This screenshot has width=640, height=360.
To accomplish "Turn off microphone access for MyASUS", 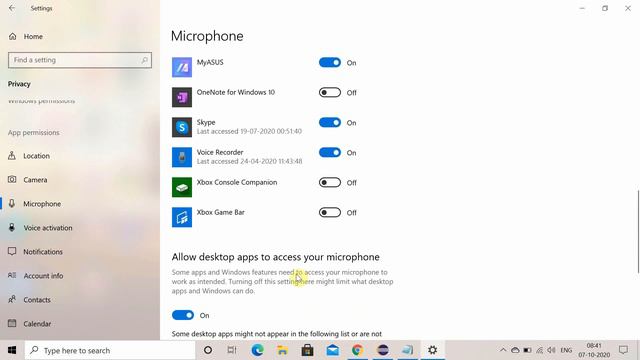I will [330, 62].
